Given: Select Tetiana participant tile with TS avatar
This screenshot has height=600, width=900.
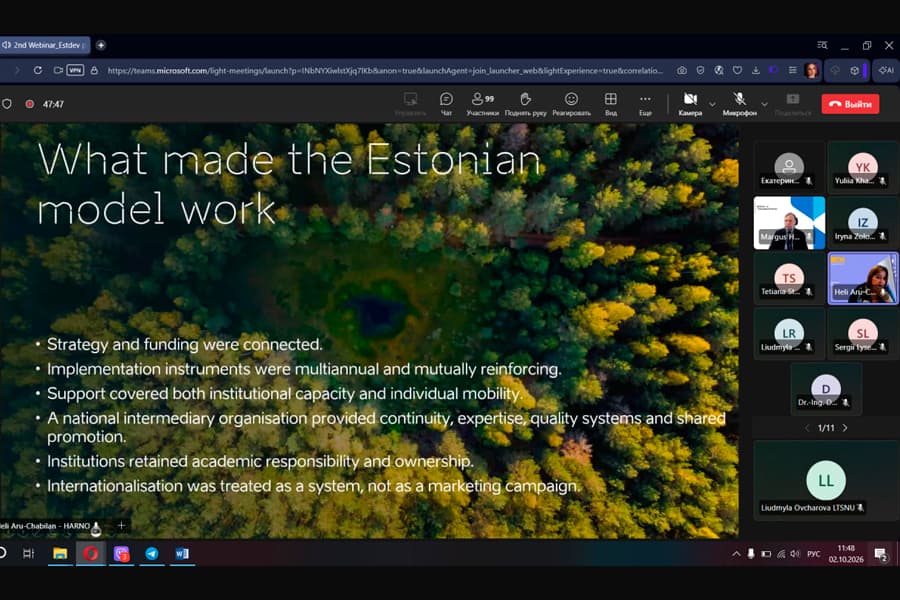Looking at the screenshot, I should click(x=789, y=278).
